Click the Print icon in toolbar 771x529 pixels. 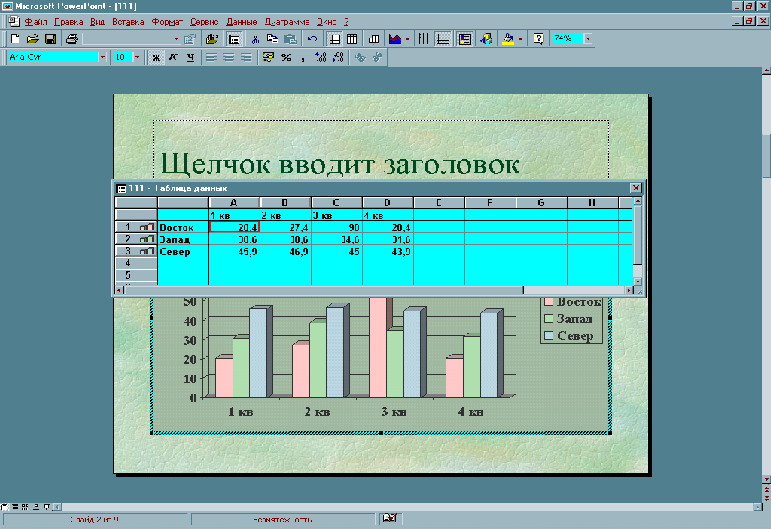[x=71, y=39]
